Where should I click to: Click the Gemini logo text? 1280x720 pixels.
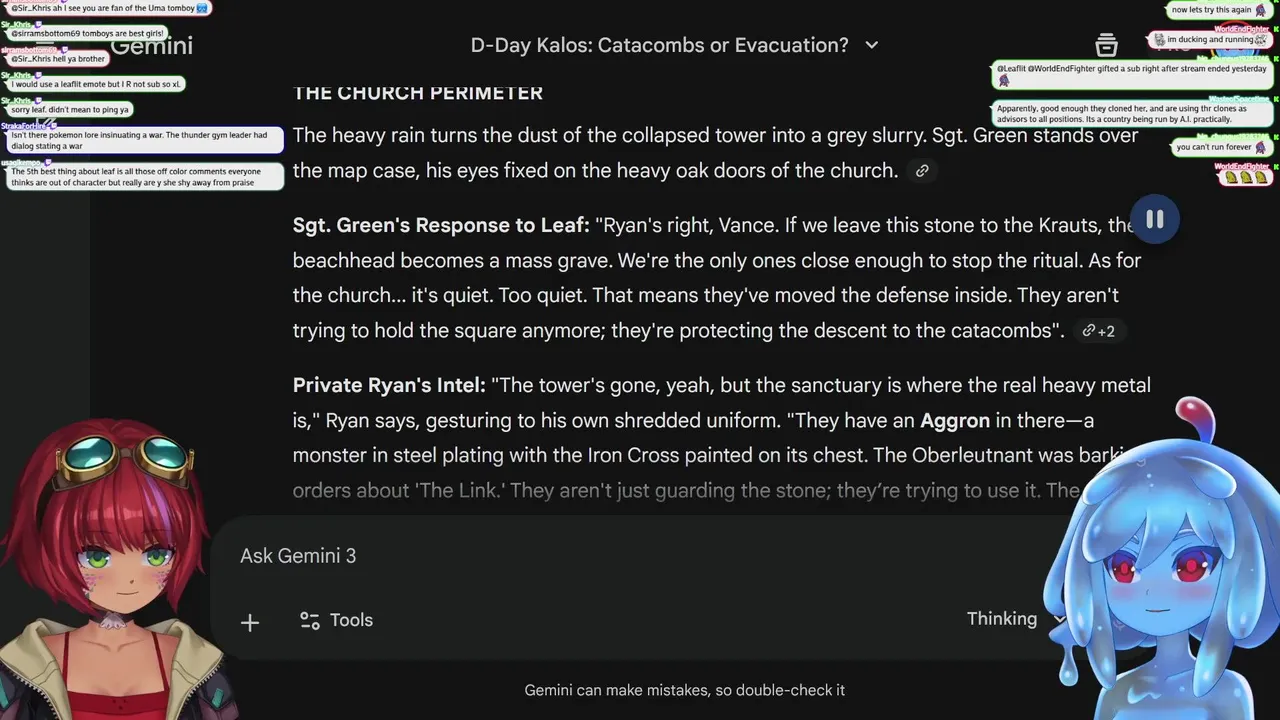click(152, 46)
